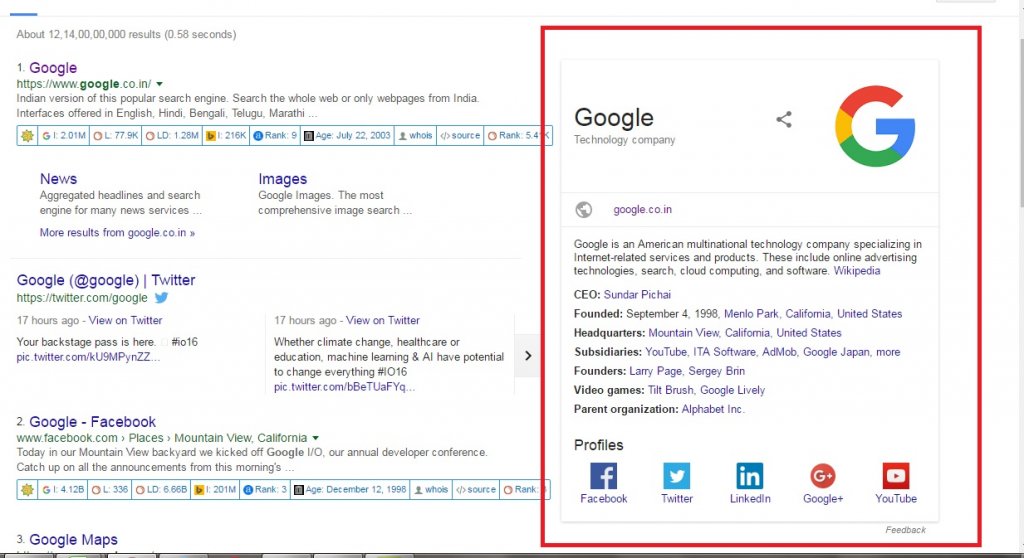Click founder Sergey Brin link
This screenshot has height=558, width=1024.
tap(716, 371)
